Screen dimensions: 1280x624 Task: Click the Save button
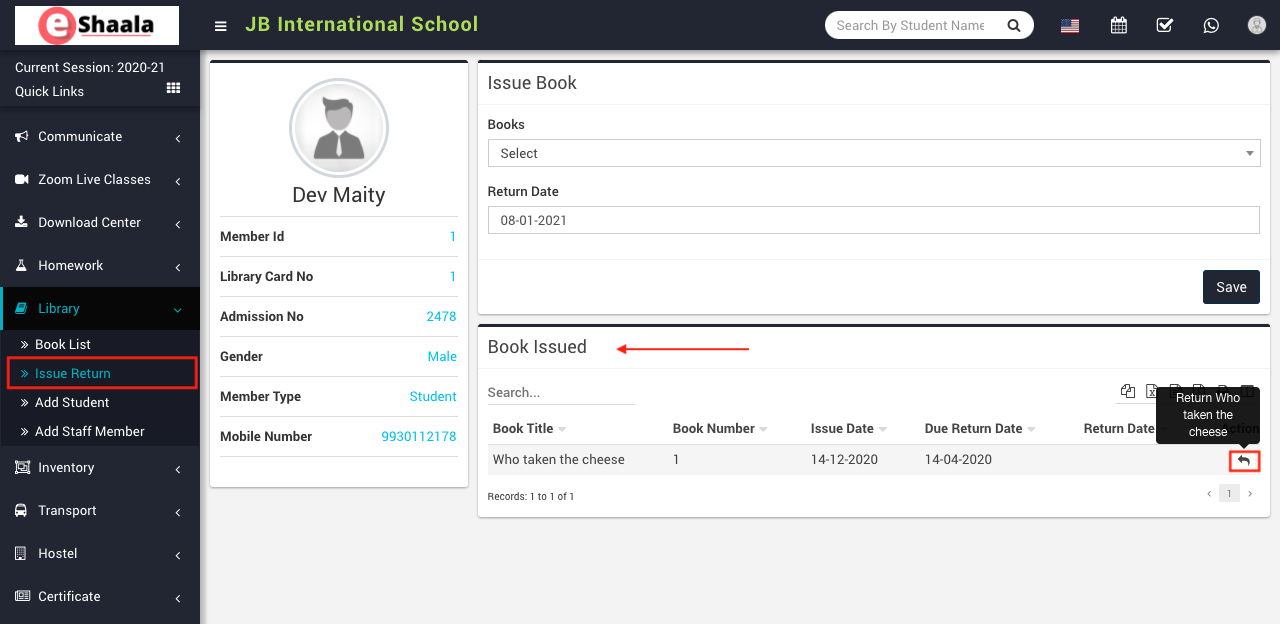point(1231,287)
